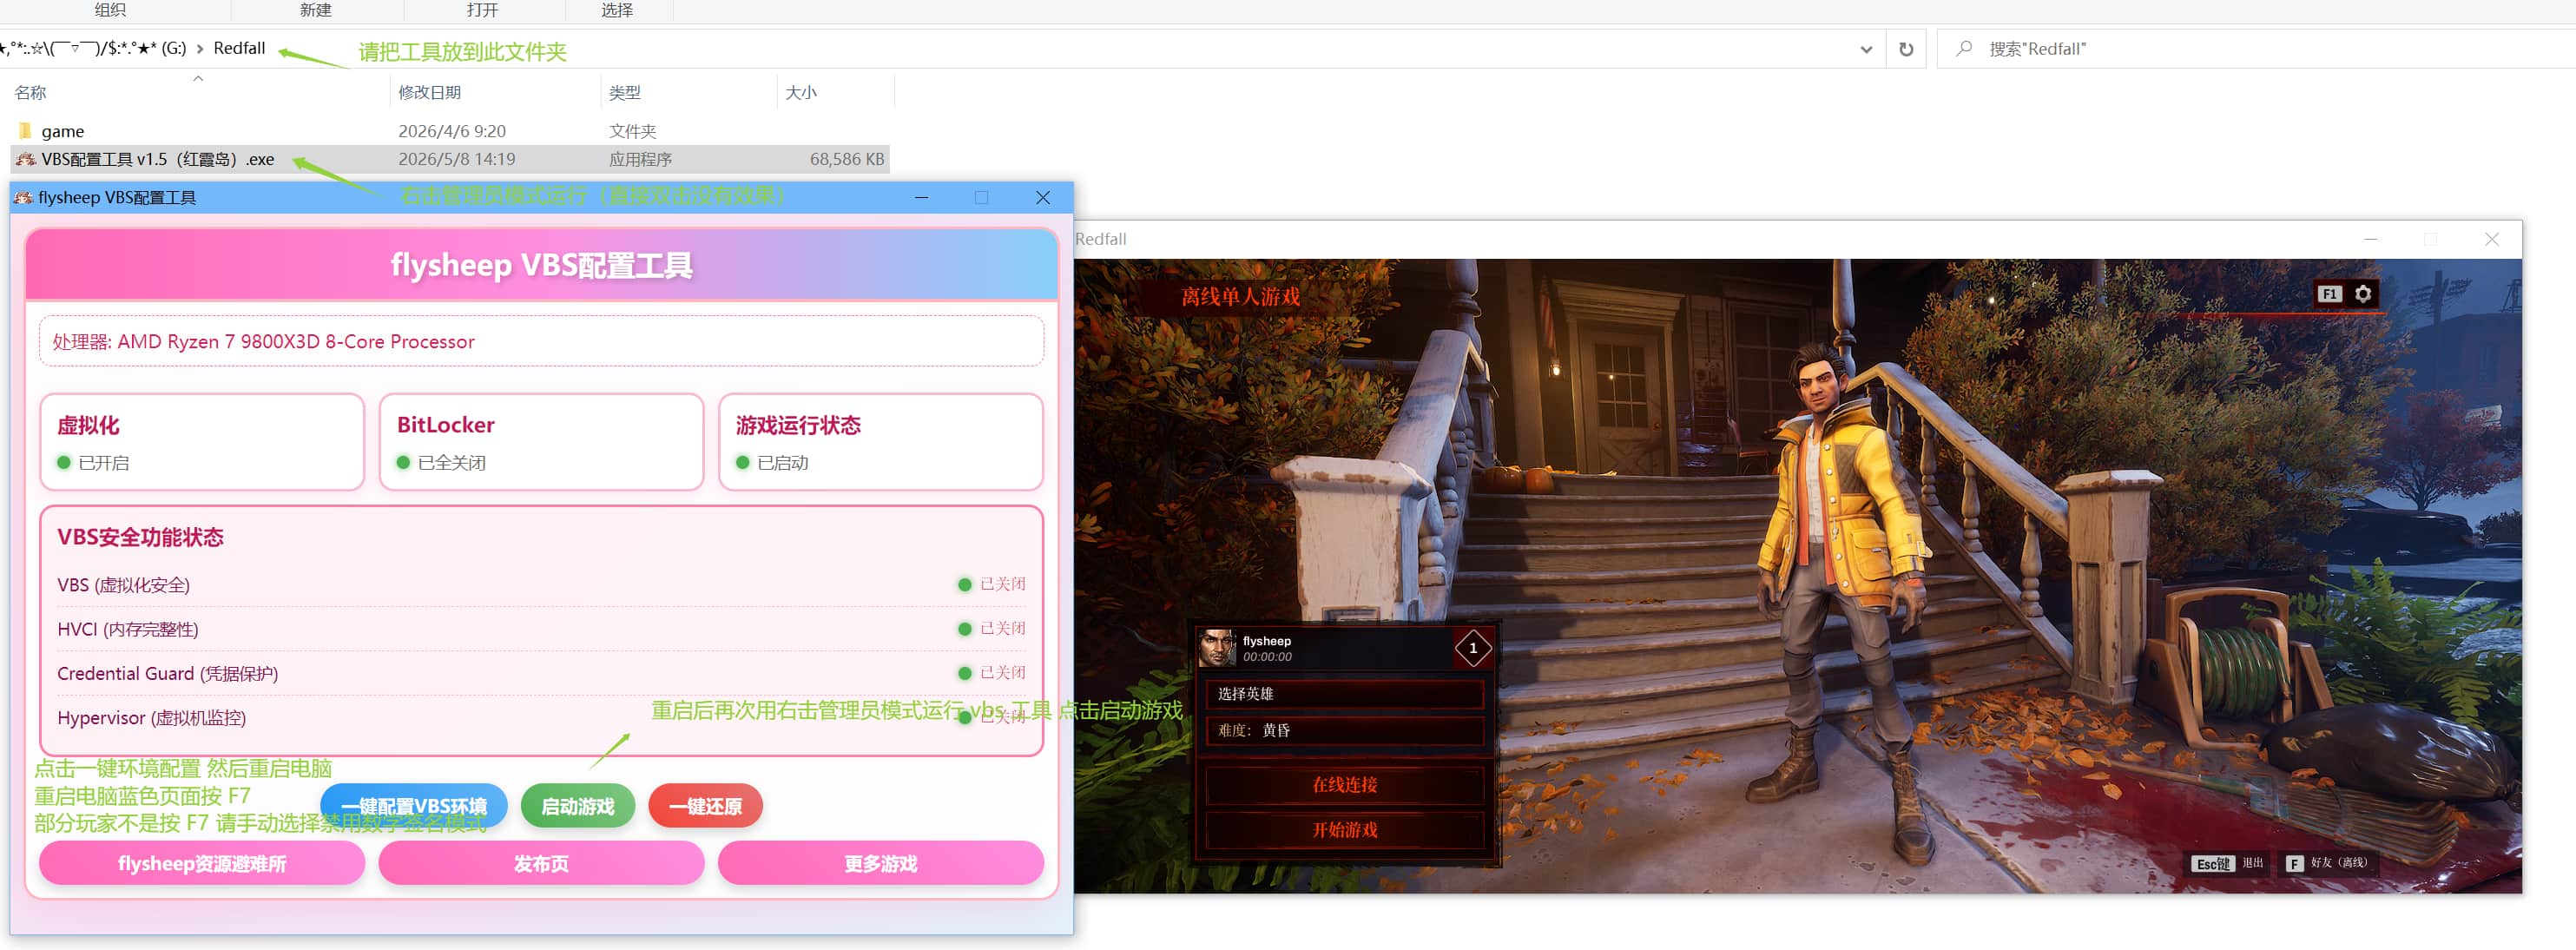2576x950 pixels.
Task: Click the red 一键还原 button
Action: coord(705,806)
